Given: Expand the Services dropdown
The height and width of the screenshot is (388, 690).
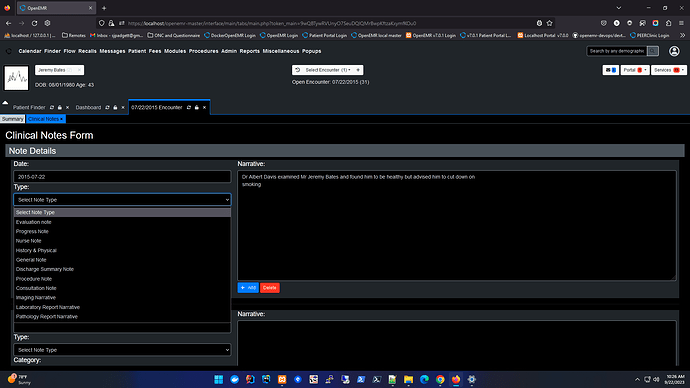Looking at the screenshot, I should (668, 70).
